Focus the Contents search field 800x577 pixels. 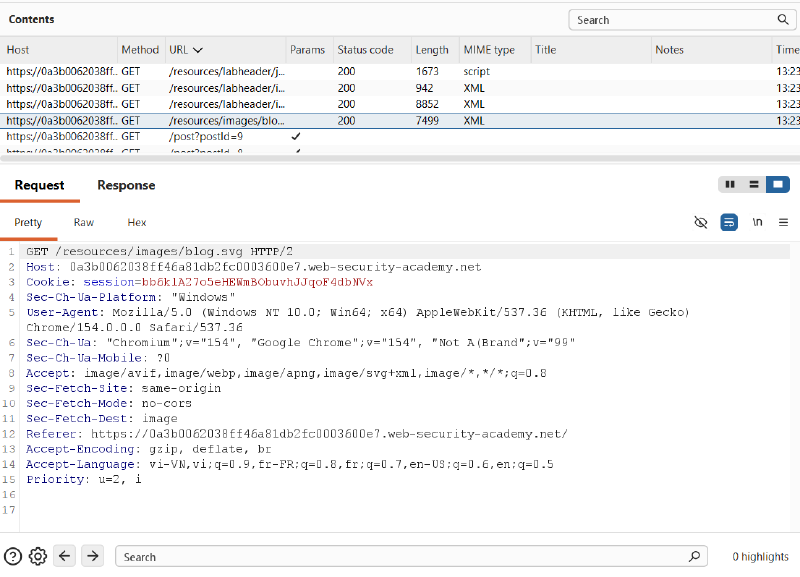point(682,20)
